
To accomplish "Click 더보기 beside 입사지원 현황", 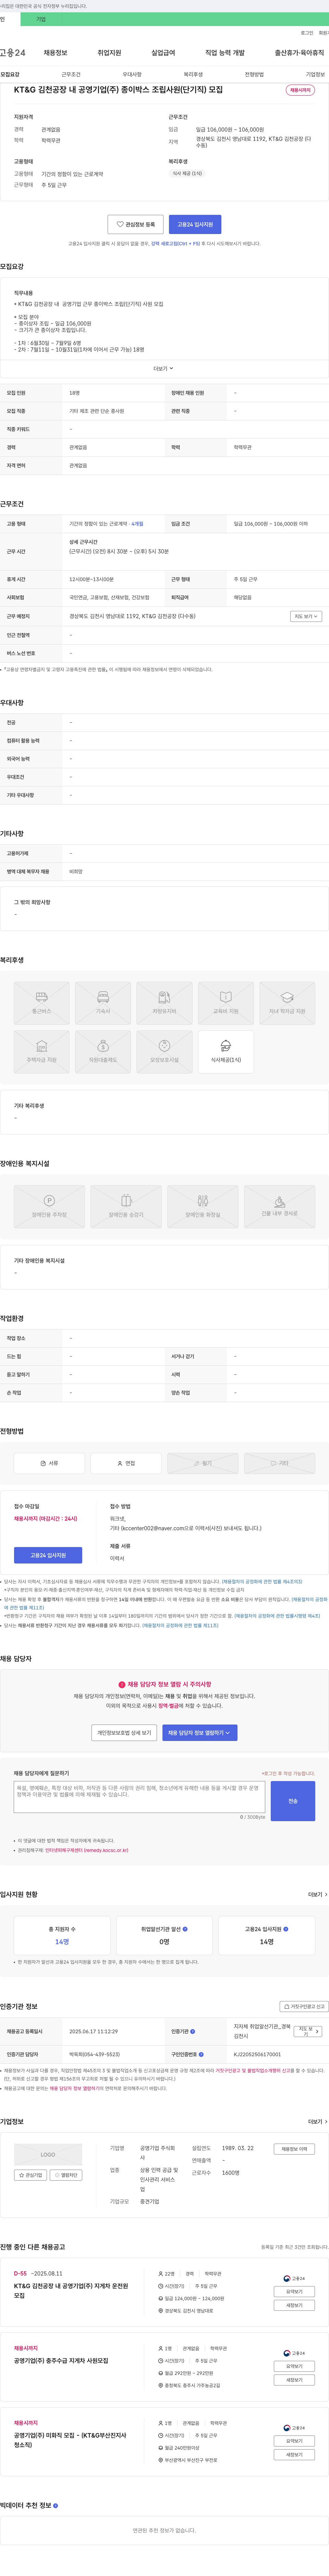I will (x=318, y=1894).
